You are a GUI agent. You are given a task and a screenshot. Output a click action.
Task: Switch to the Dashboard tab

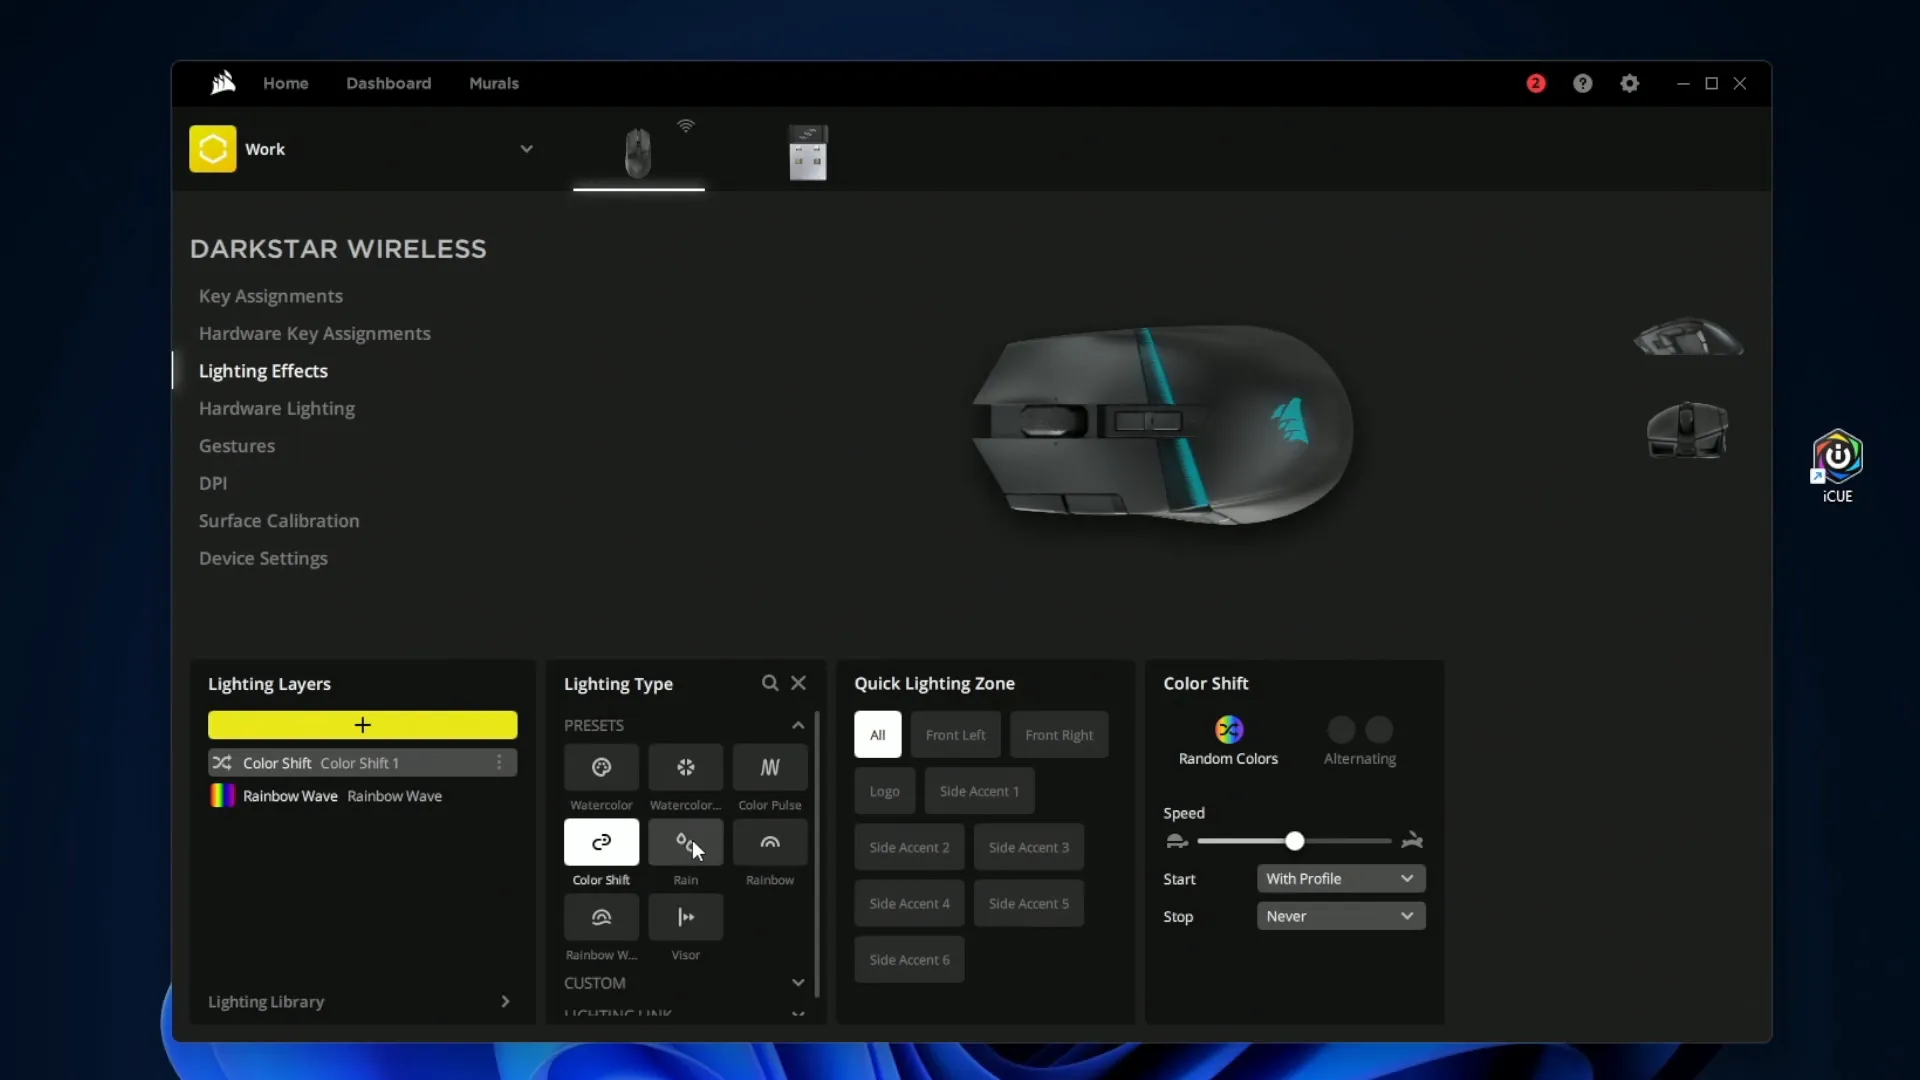click(388, 83)
